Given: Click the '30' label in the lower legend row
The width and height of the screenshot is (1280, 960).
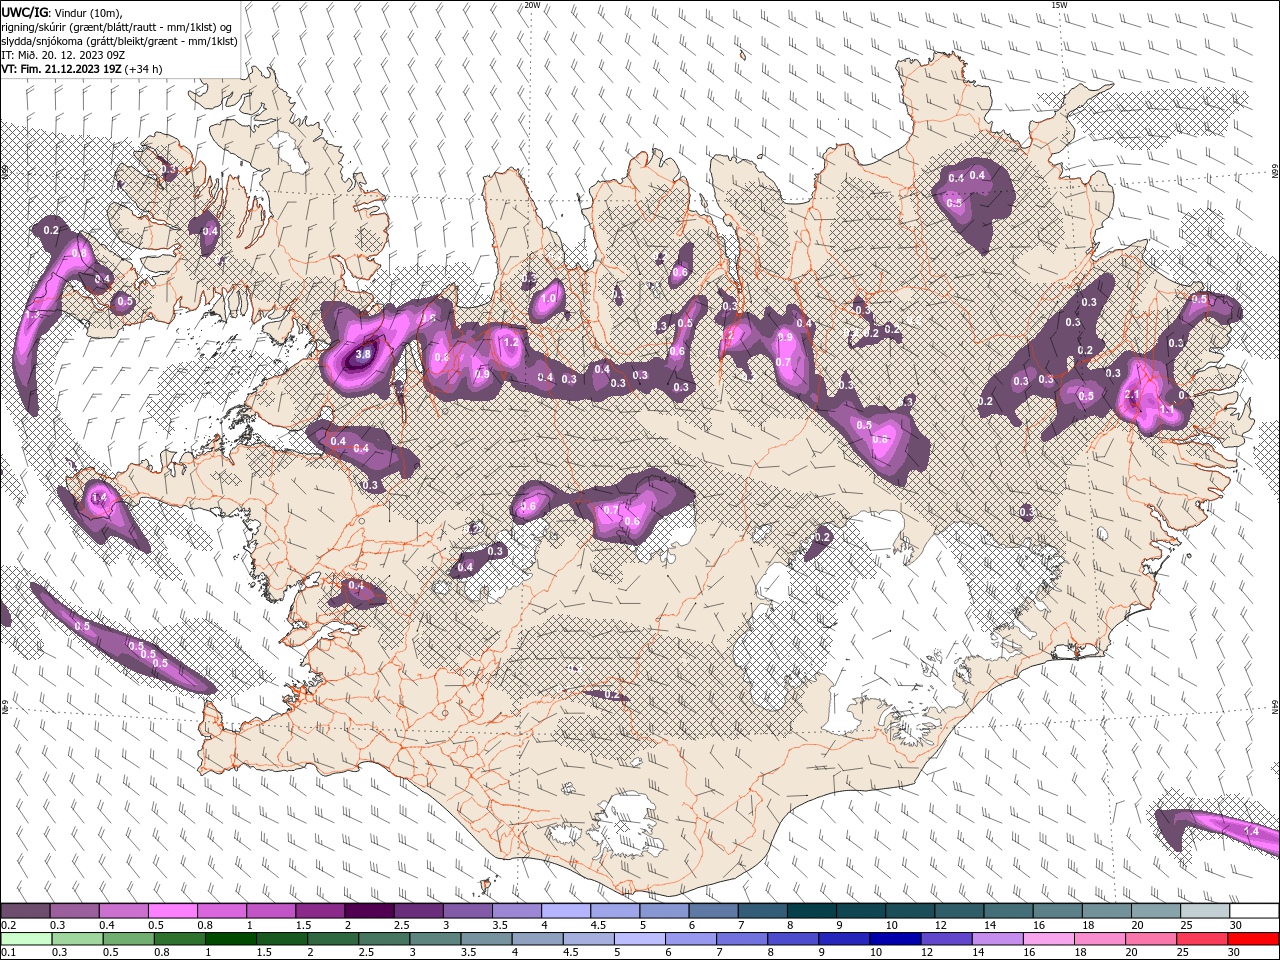Looking at the screenshot, I should click(x=1233, y=952).
